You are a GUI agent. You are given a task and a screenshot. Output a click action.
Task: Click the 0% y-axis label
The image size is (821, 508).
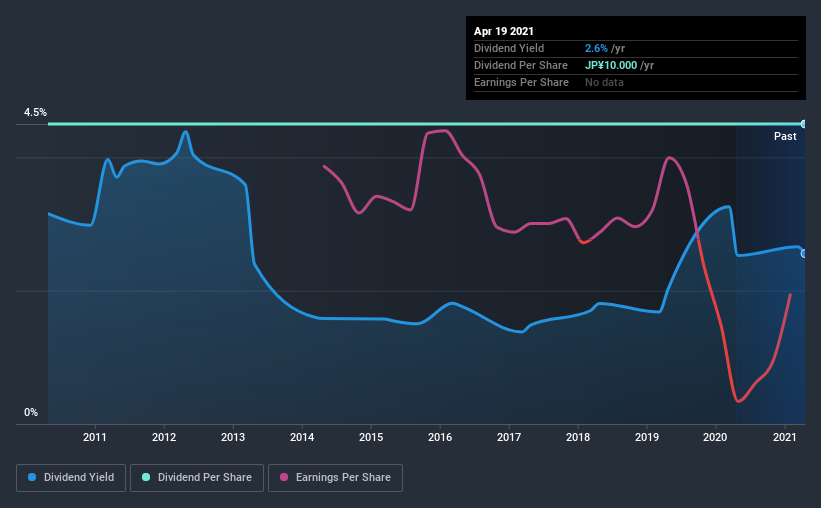31,413
